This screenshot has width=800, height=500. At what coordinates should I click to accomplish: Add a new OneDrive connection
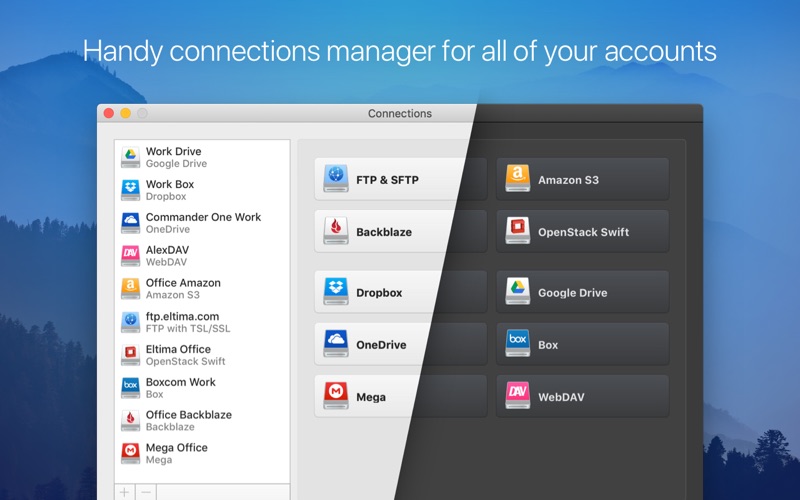(x=401, y=344)
